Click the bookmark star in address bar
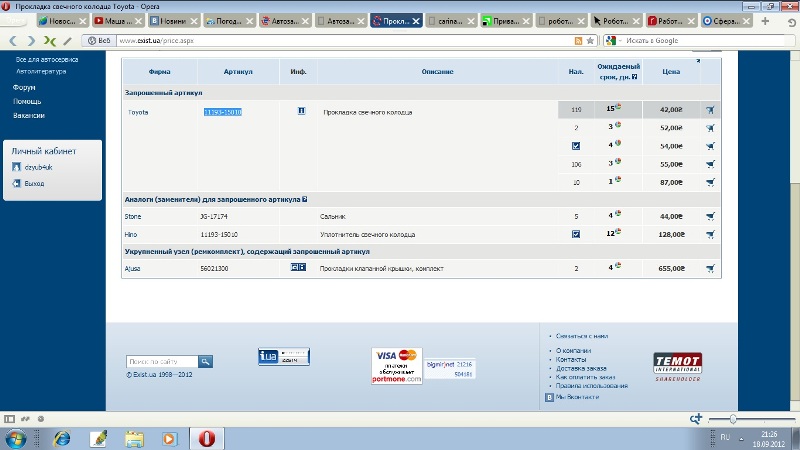The width and height of the screenshot is (800, 450). [x=590, y=40]
